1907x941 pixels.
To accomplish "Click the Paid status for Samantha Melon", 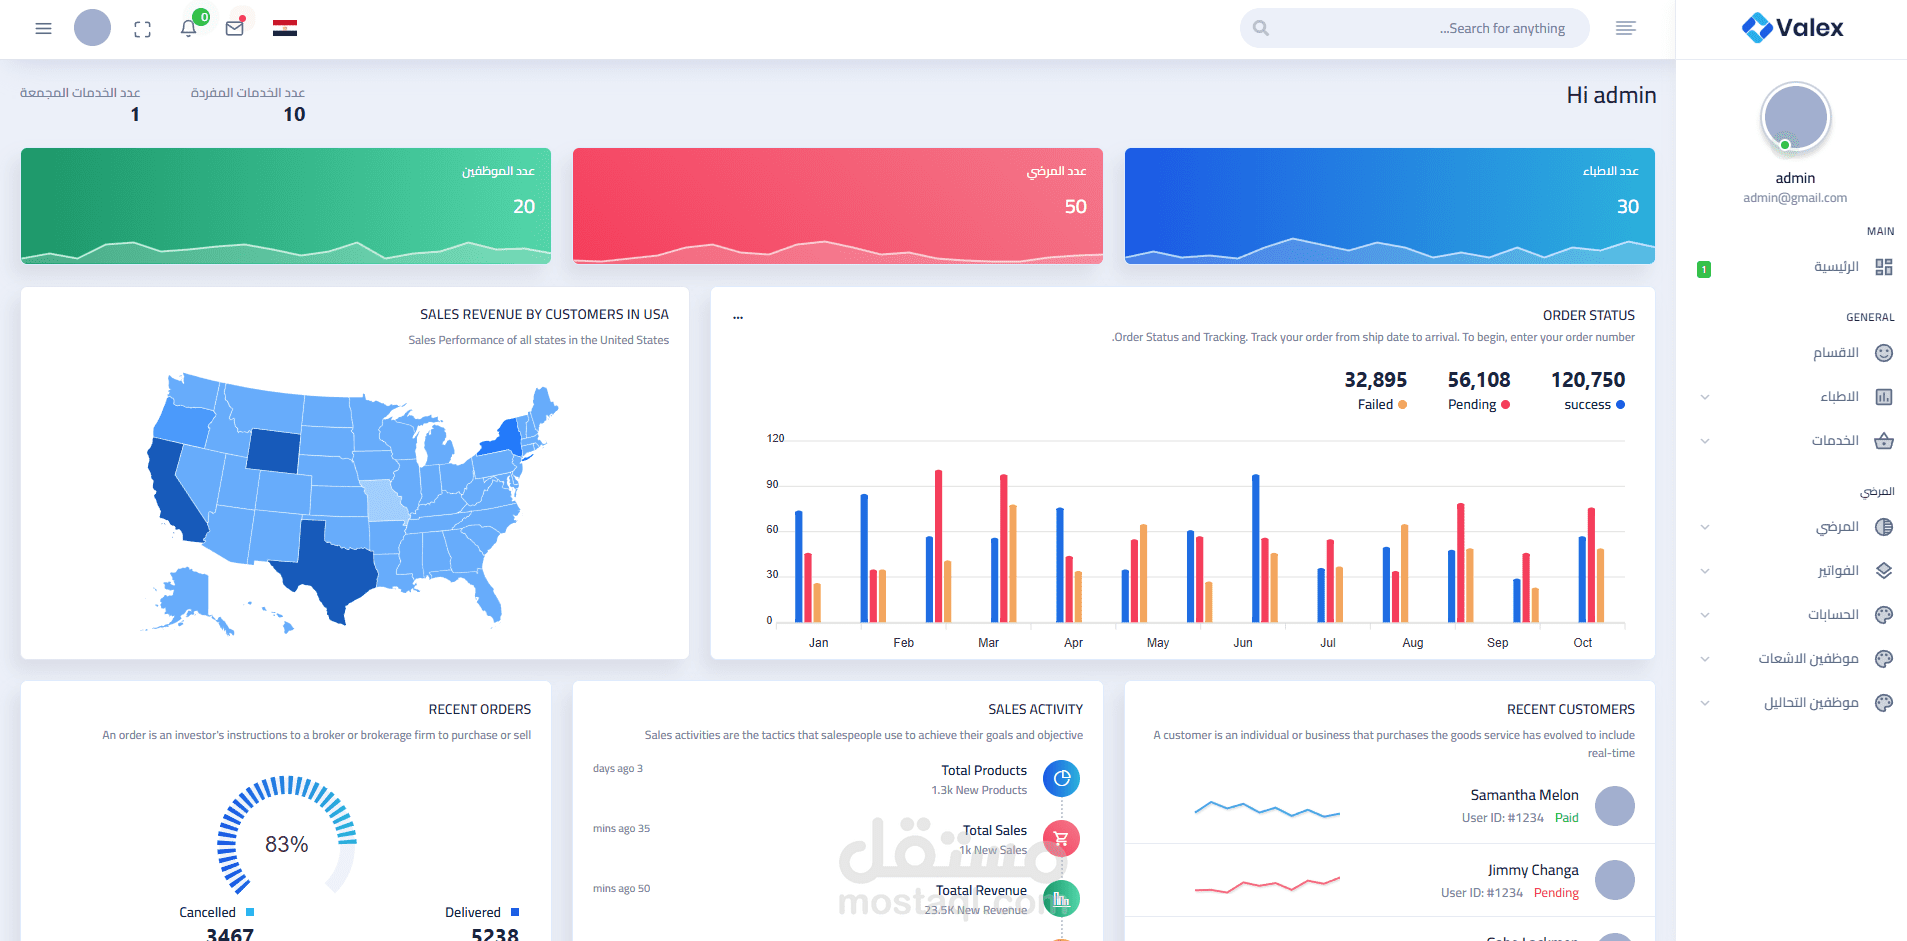I will coord(1567,818).
